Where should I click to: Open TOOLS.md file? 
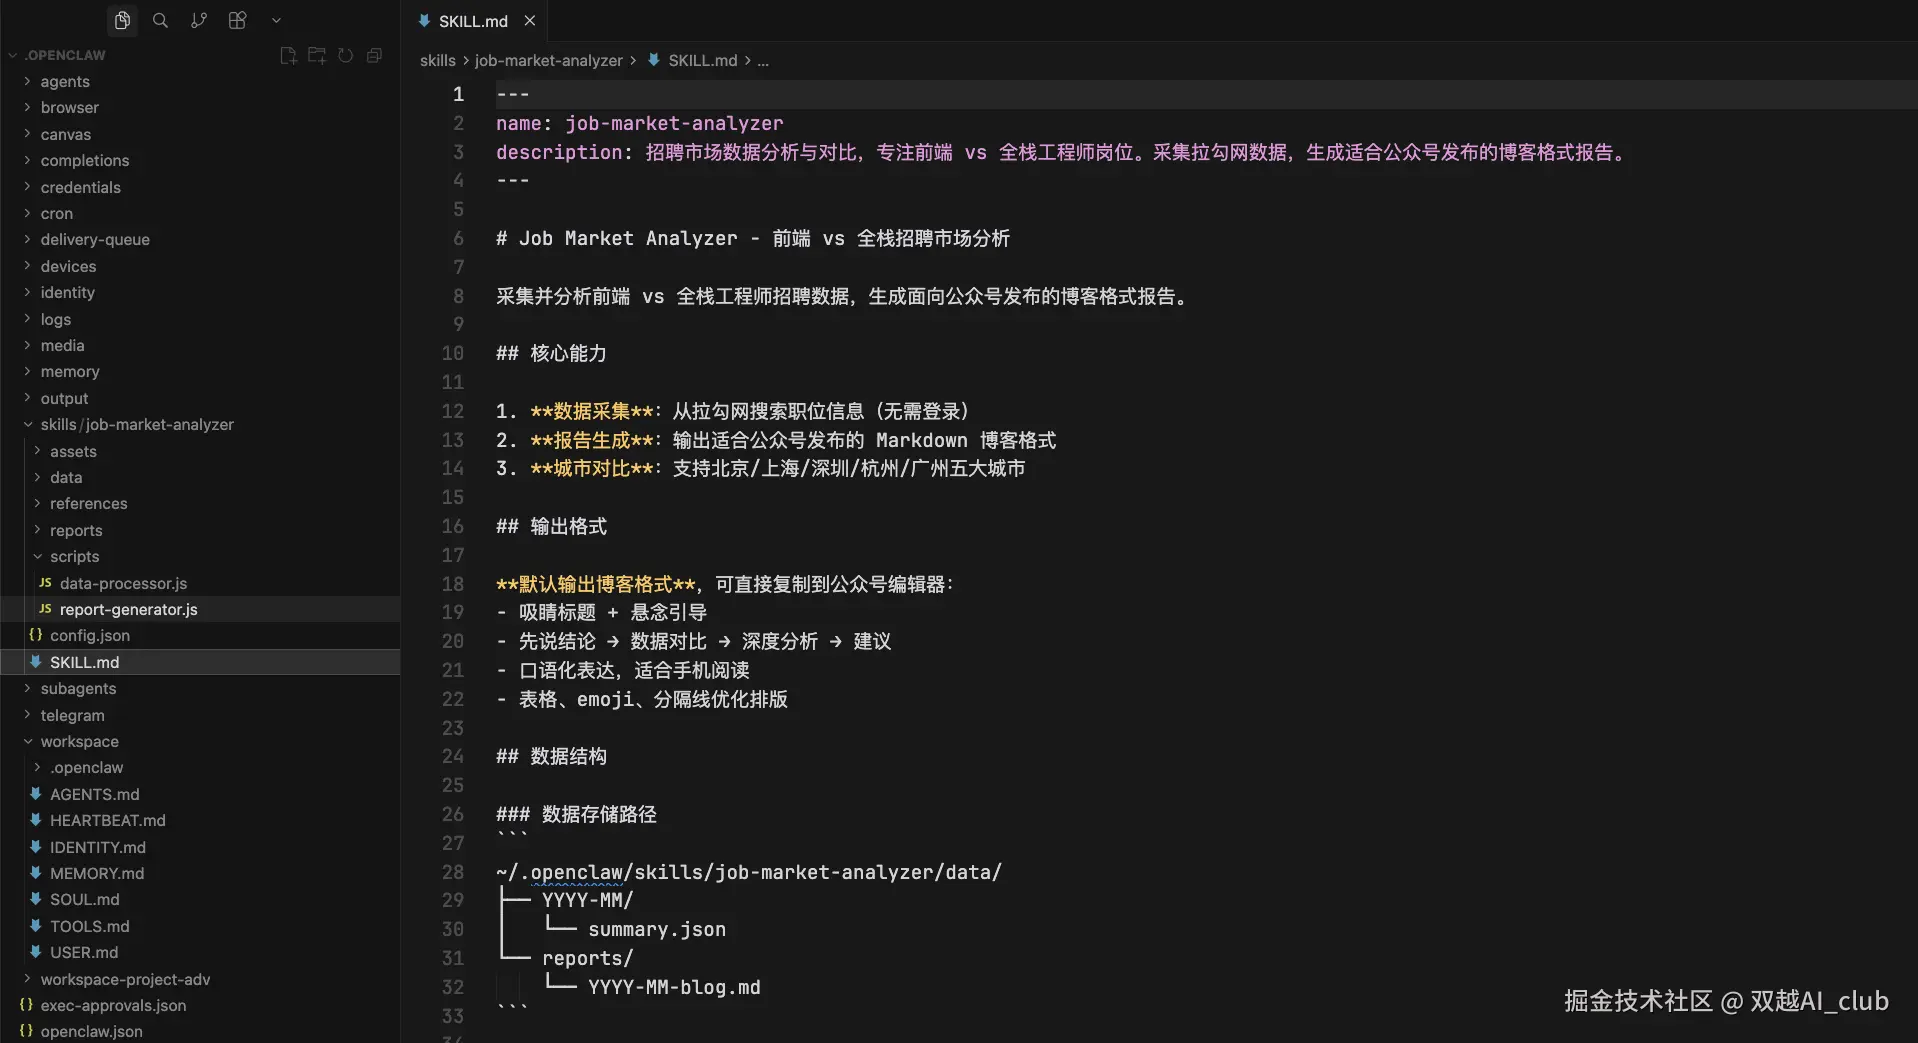[x=90, y=927]
